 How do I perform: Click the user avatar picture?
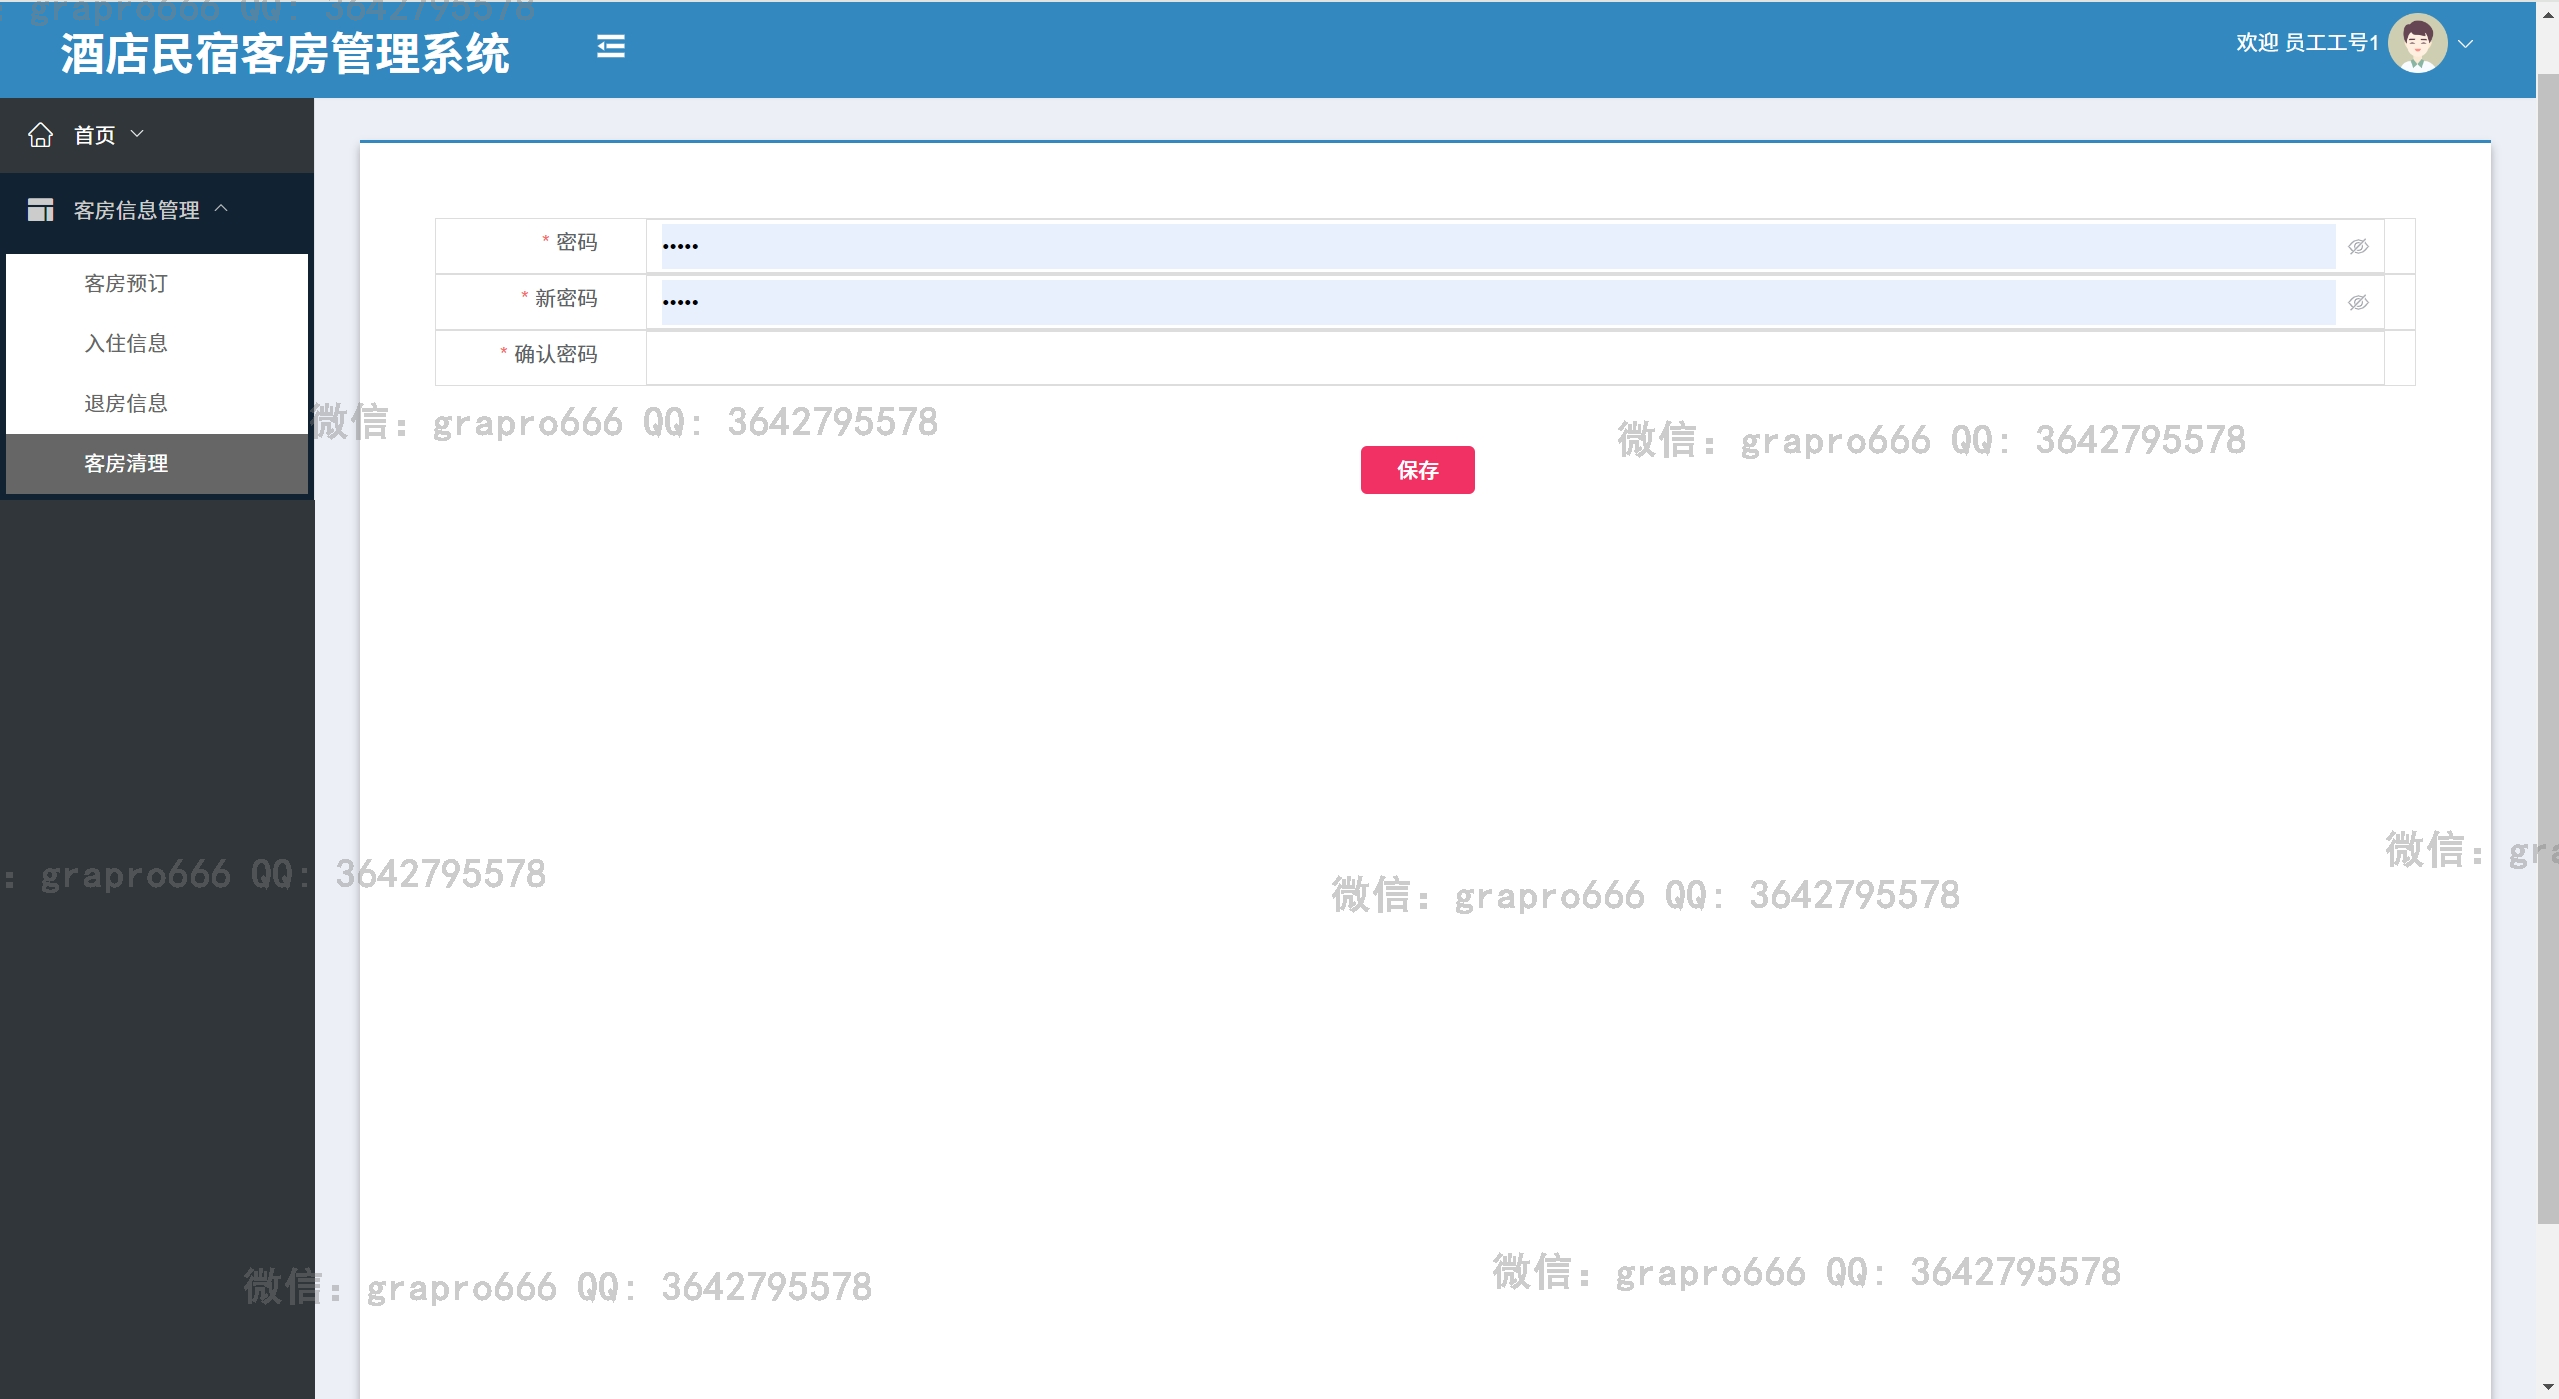coord(2417,43)
